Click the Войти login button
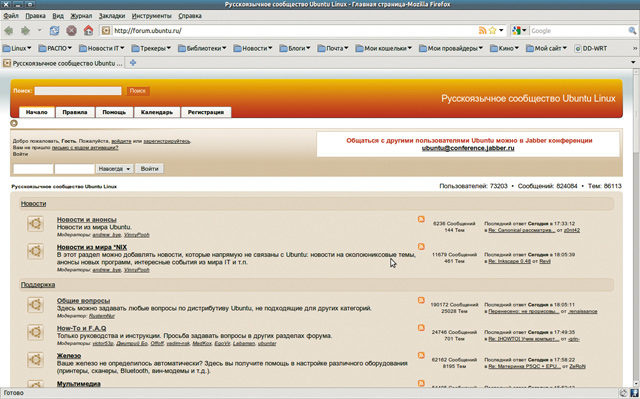This screenshot has width=640, height=399. [x=149, y=168]
